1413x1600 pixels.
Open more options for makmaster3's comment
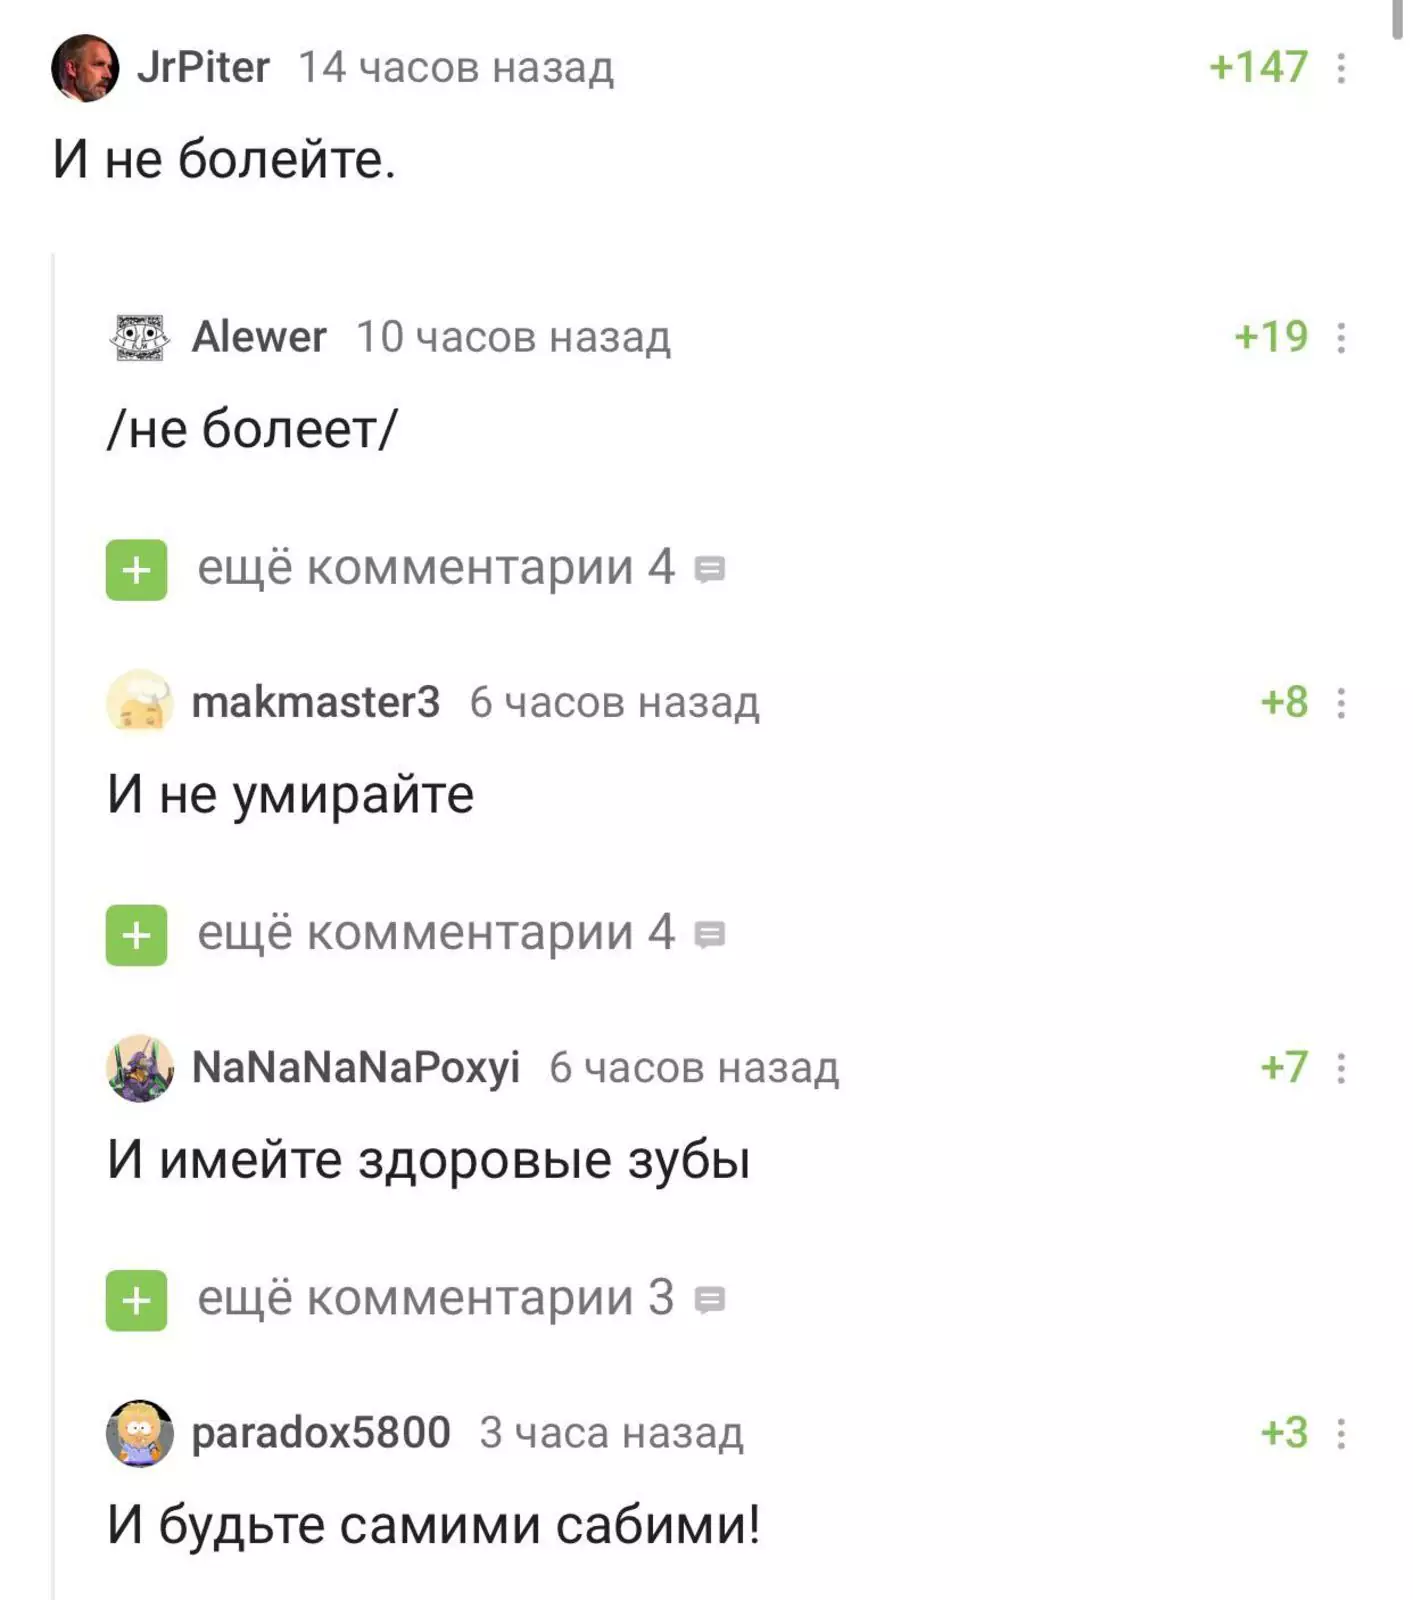(1341, 703)
